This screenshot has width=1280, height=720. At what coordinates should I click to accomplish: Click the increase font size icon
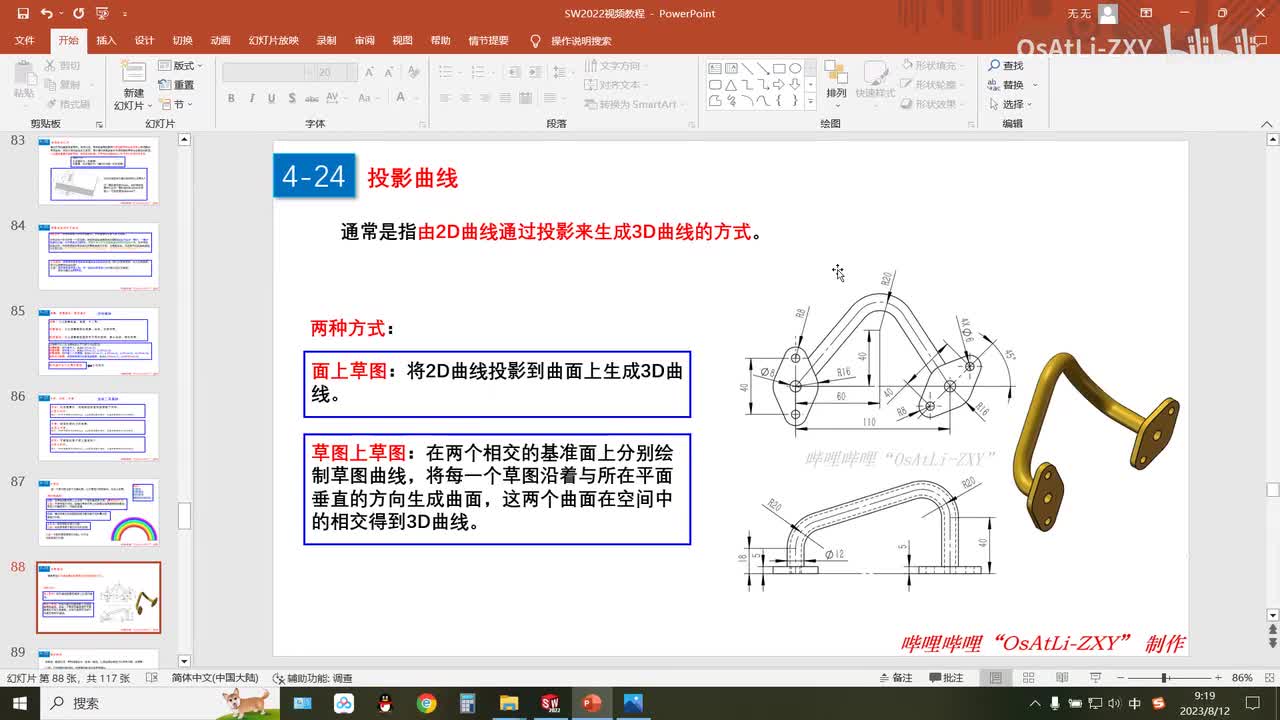[370, 72]
